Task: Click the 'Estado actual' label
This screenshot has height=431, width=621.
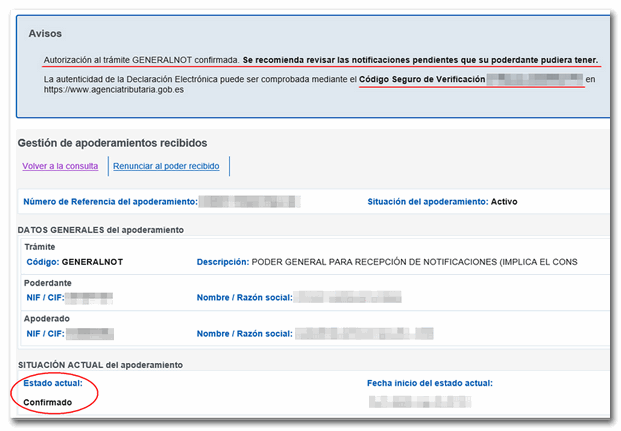Action: tap(52, 383)
